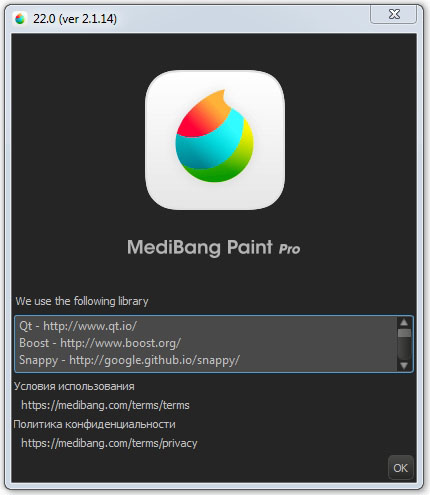Click the library list scrollbar thumb
The height and width of the screenshot is (495, 430).
click(404, 333)
